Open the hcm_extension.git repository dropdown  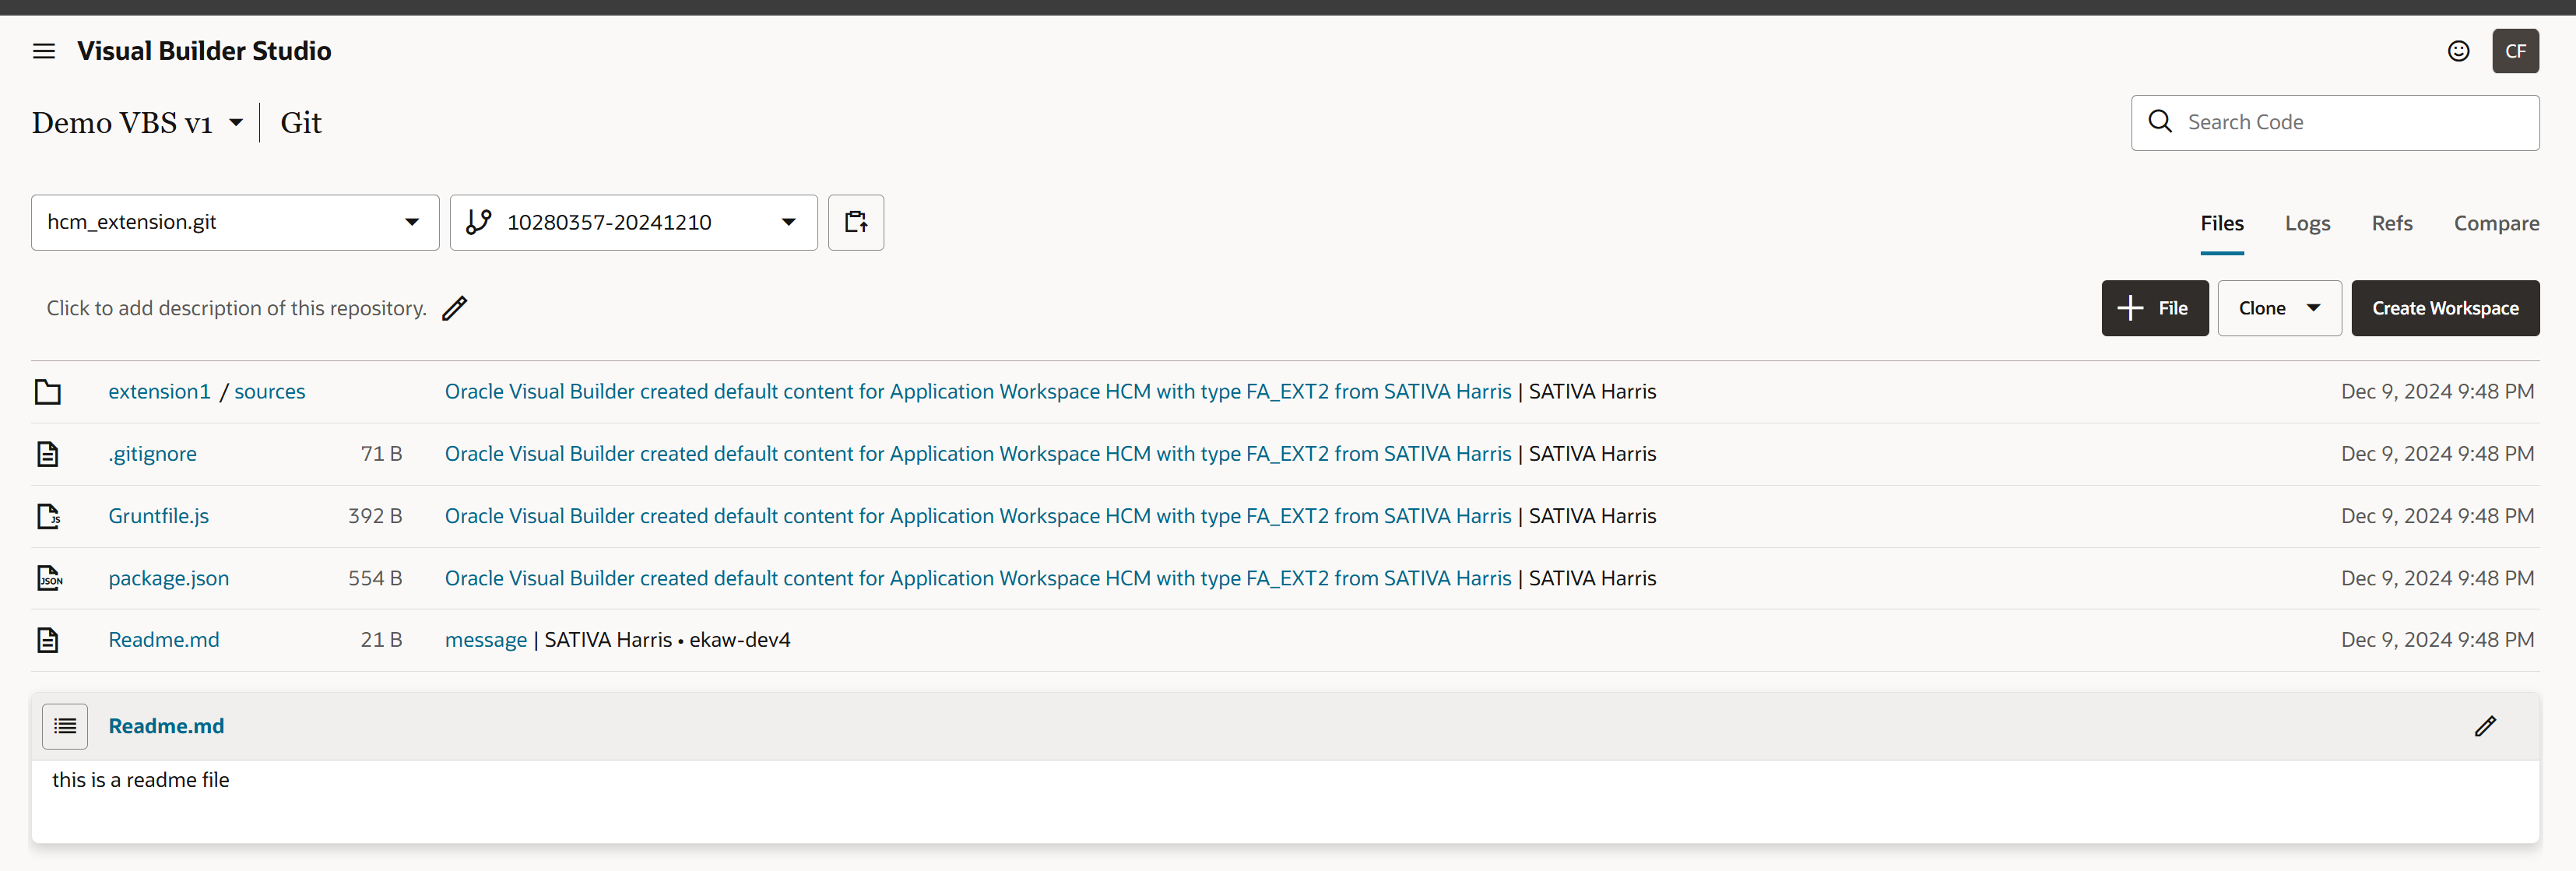click(x=235, y=222)
